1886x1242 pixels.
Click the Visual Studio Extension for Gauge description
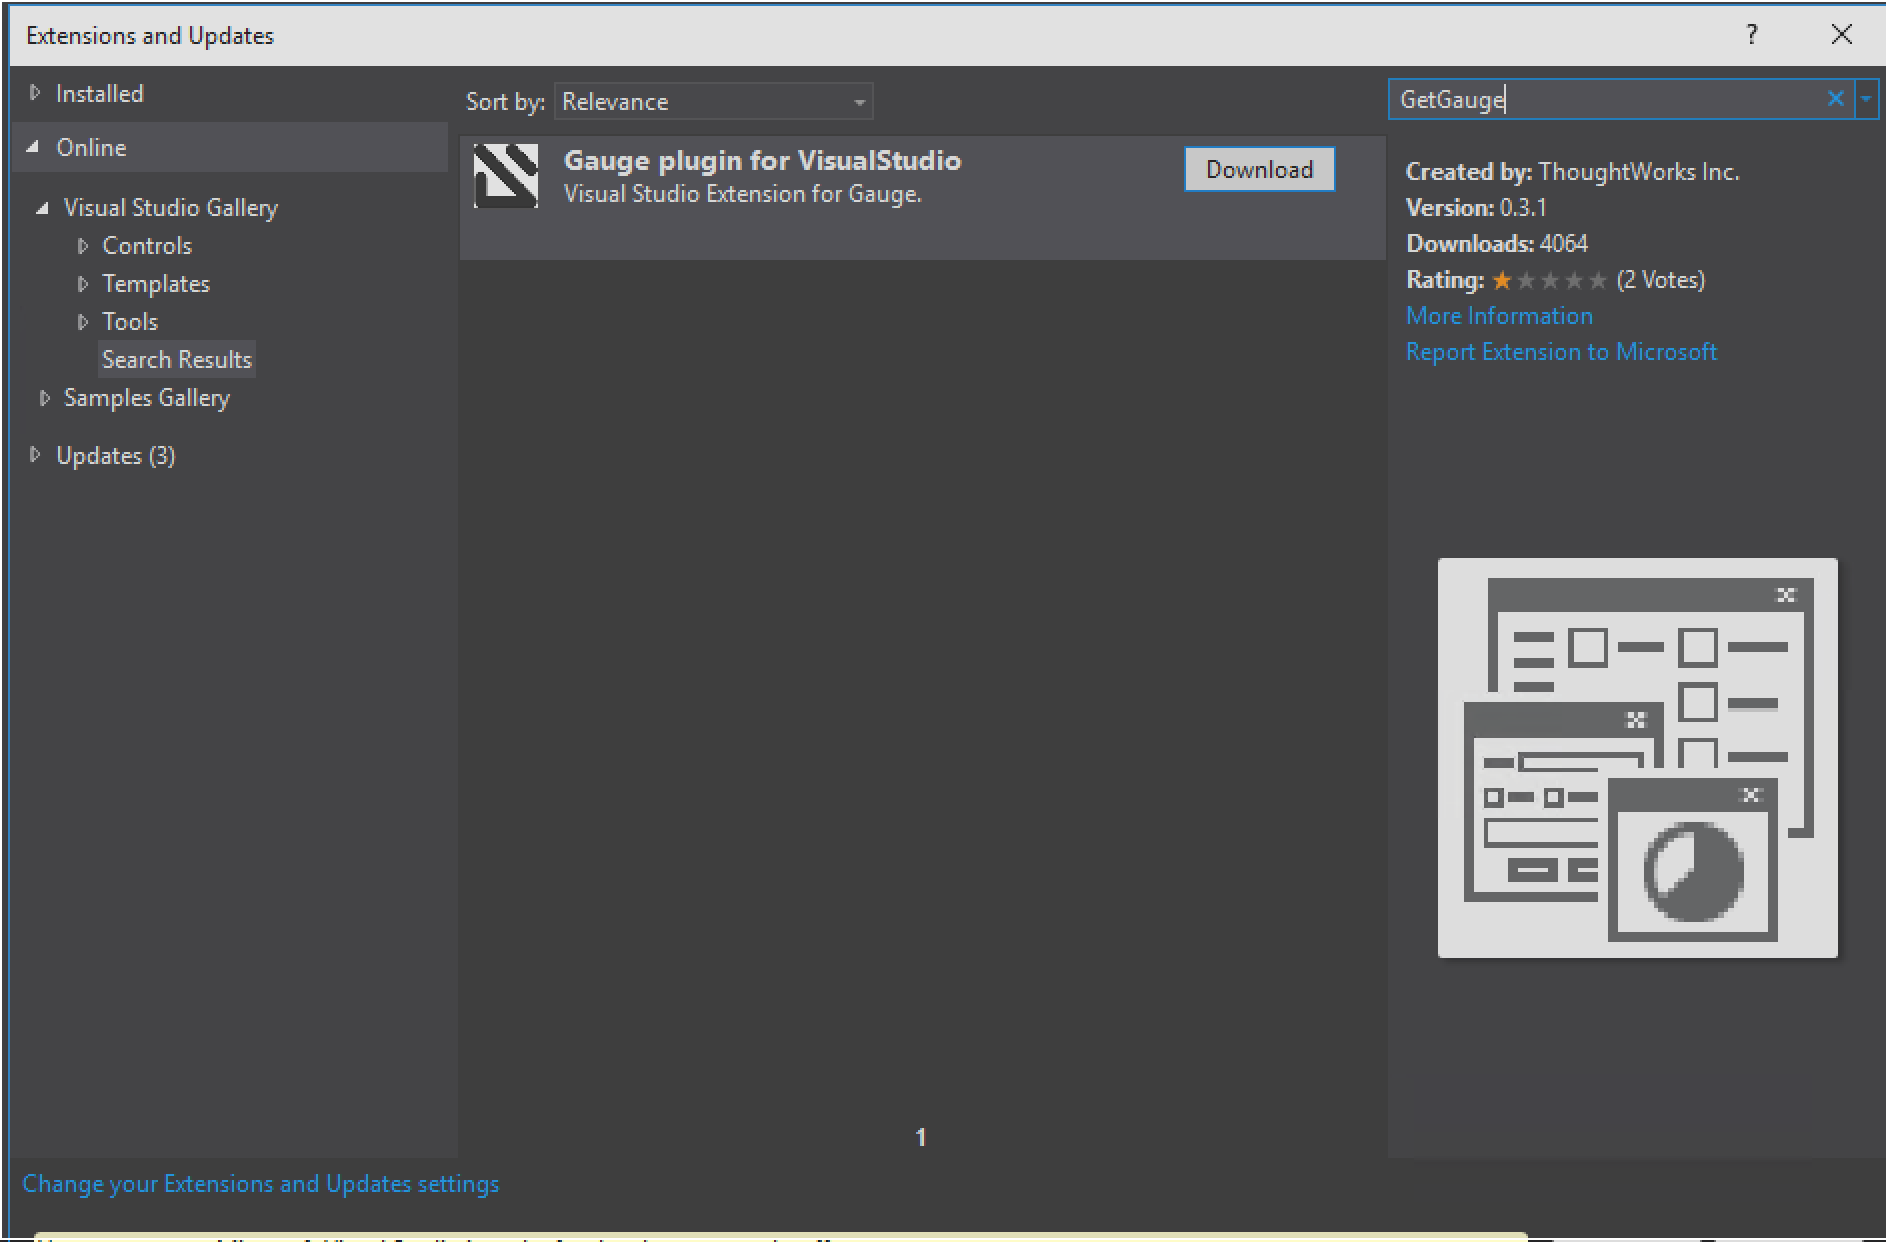(742, 194)
